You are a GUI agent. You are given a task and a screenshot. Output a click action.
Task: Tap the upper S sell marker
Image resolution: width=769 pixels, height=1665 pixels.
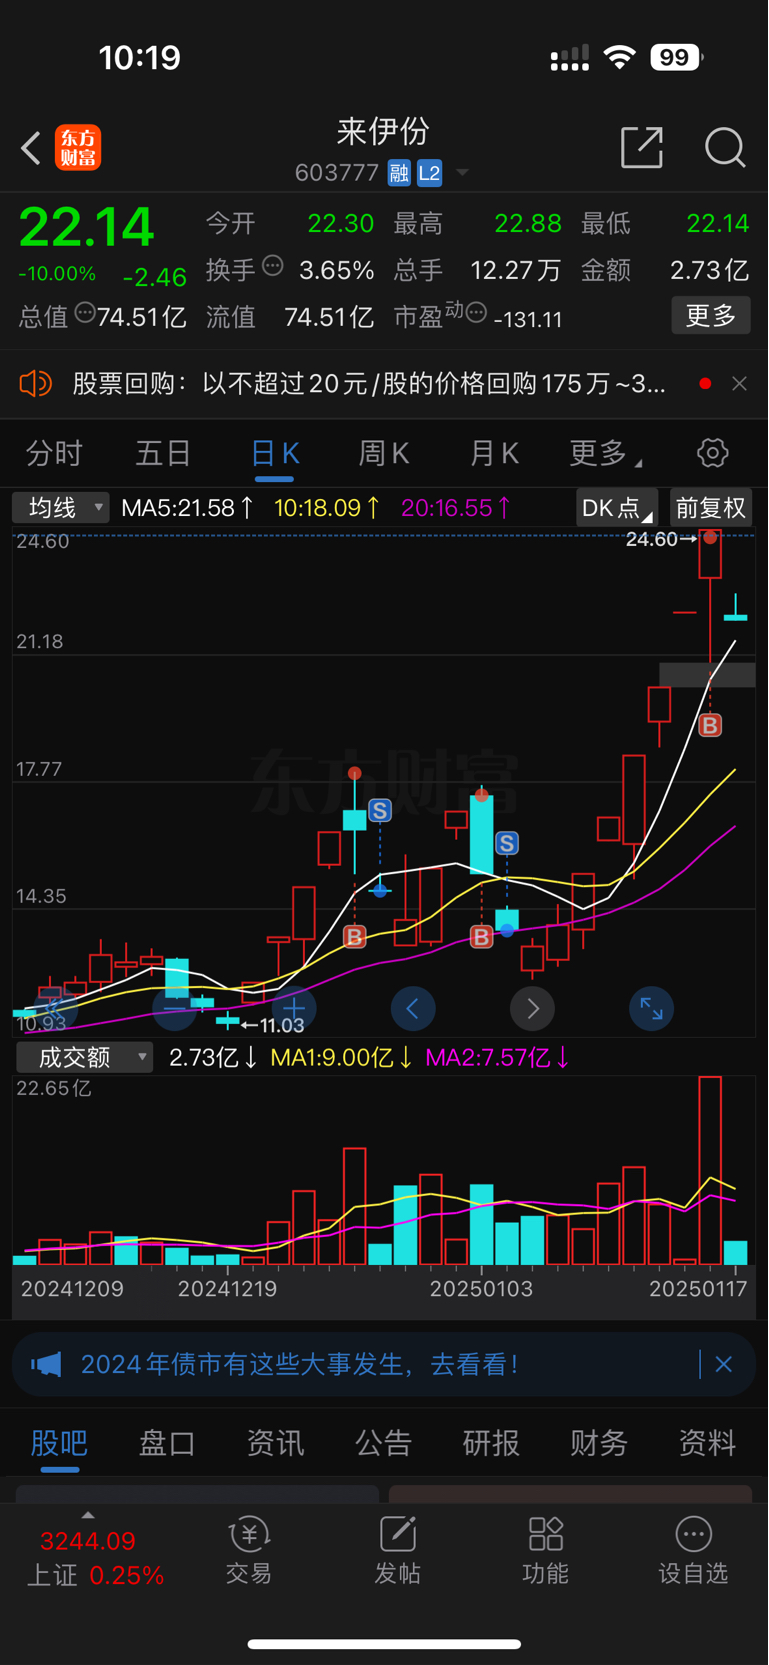380,811
